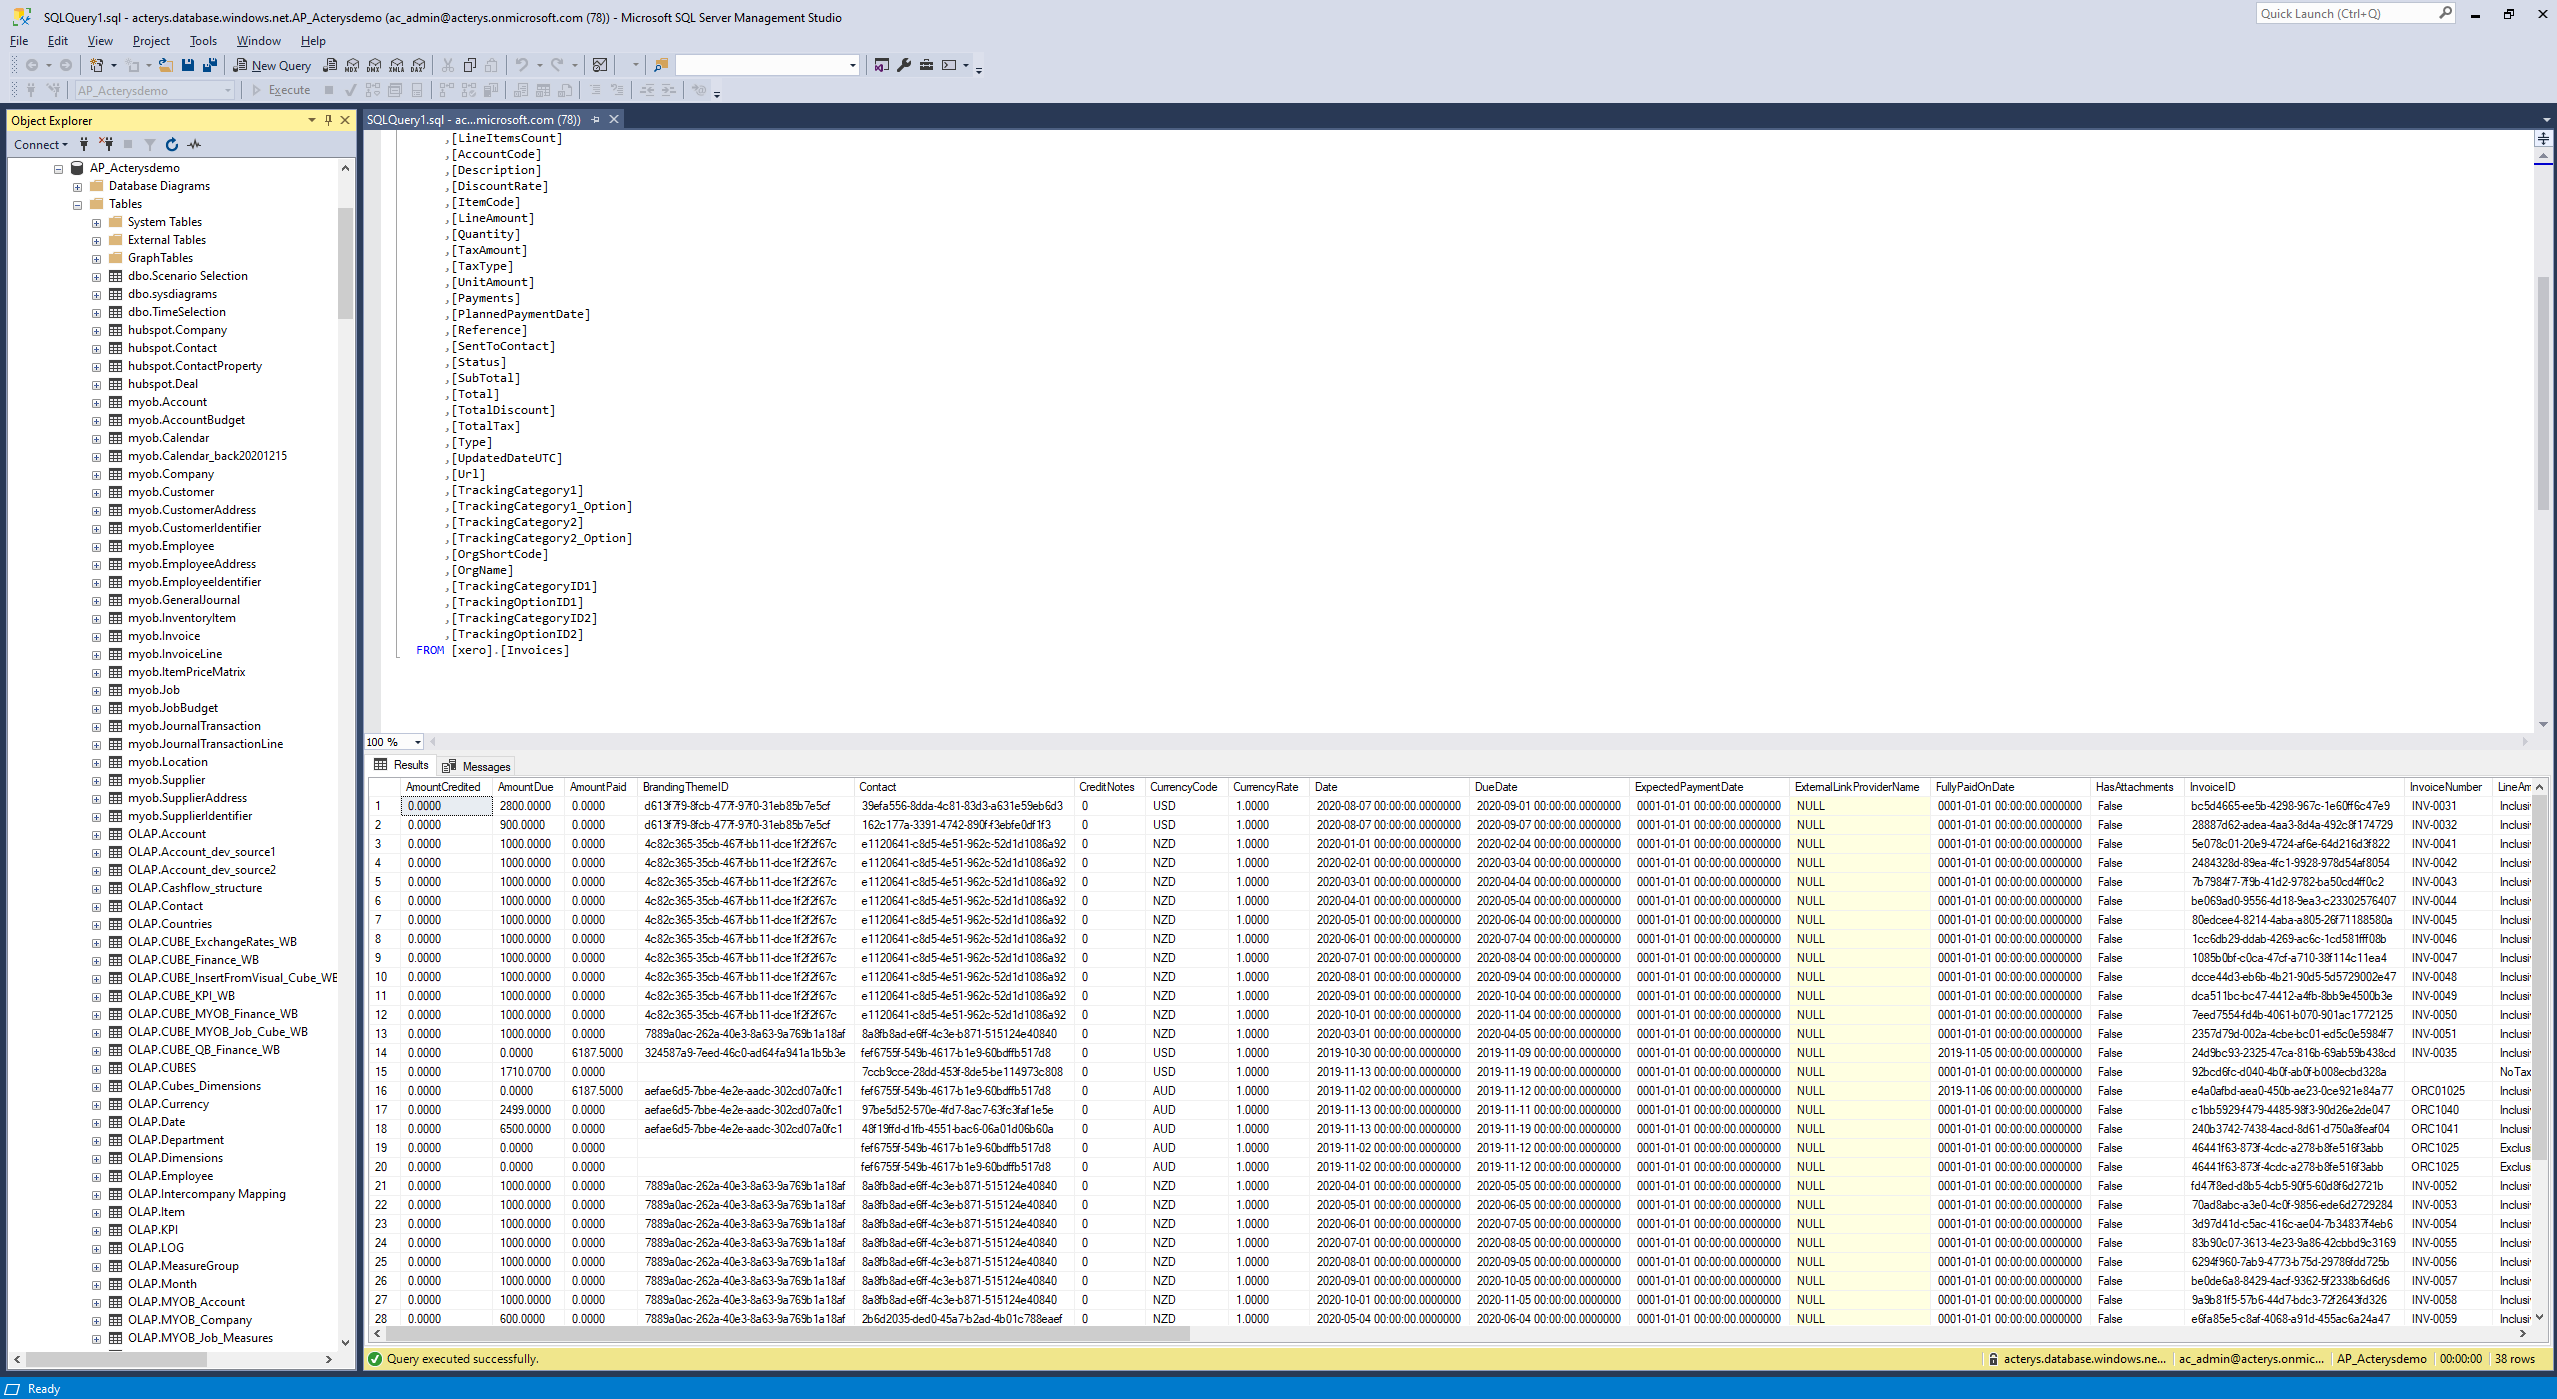
Task: Refresh the Object Explorer tree
Action: pos(172,144)
